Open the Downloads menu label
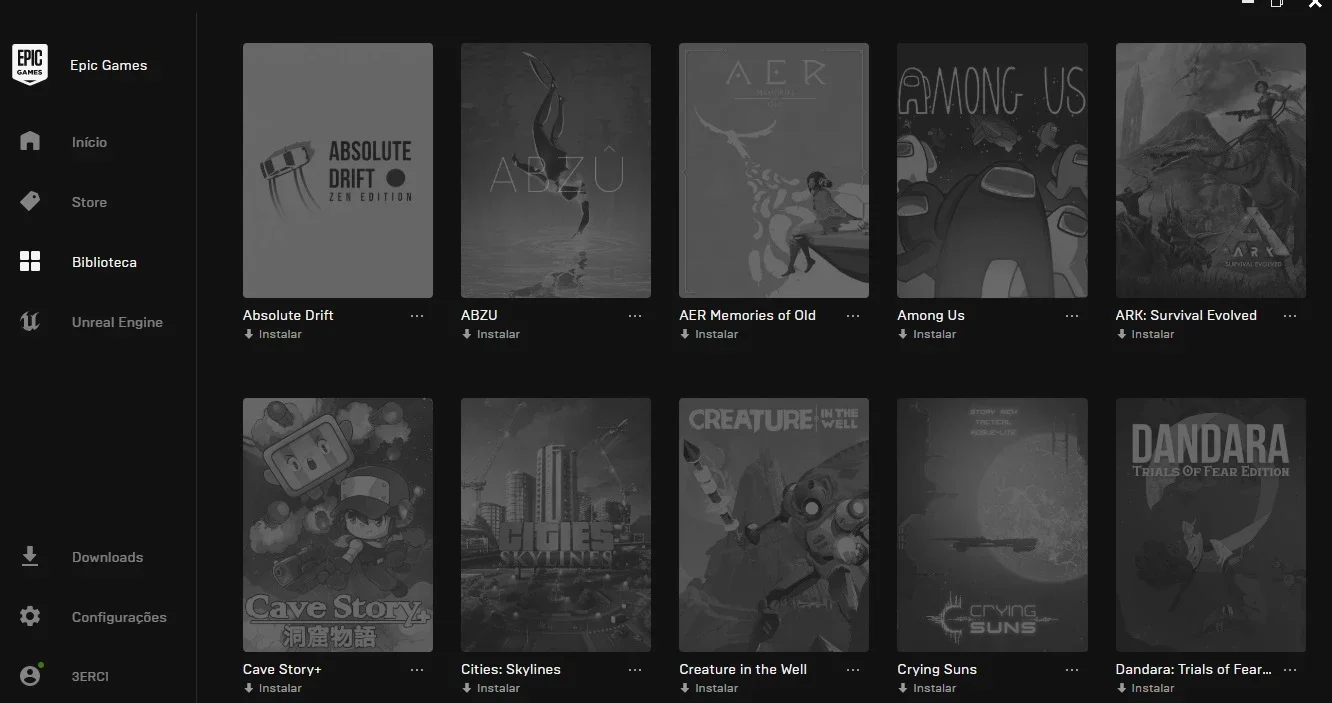This screenshot has height=703, width=1332. click(x=107, y=557)
